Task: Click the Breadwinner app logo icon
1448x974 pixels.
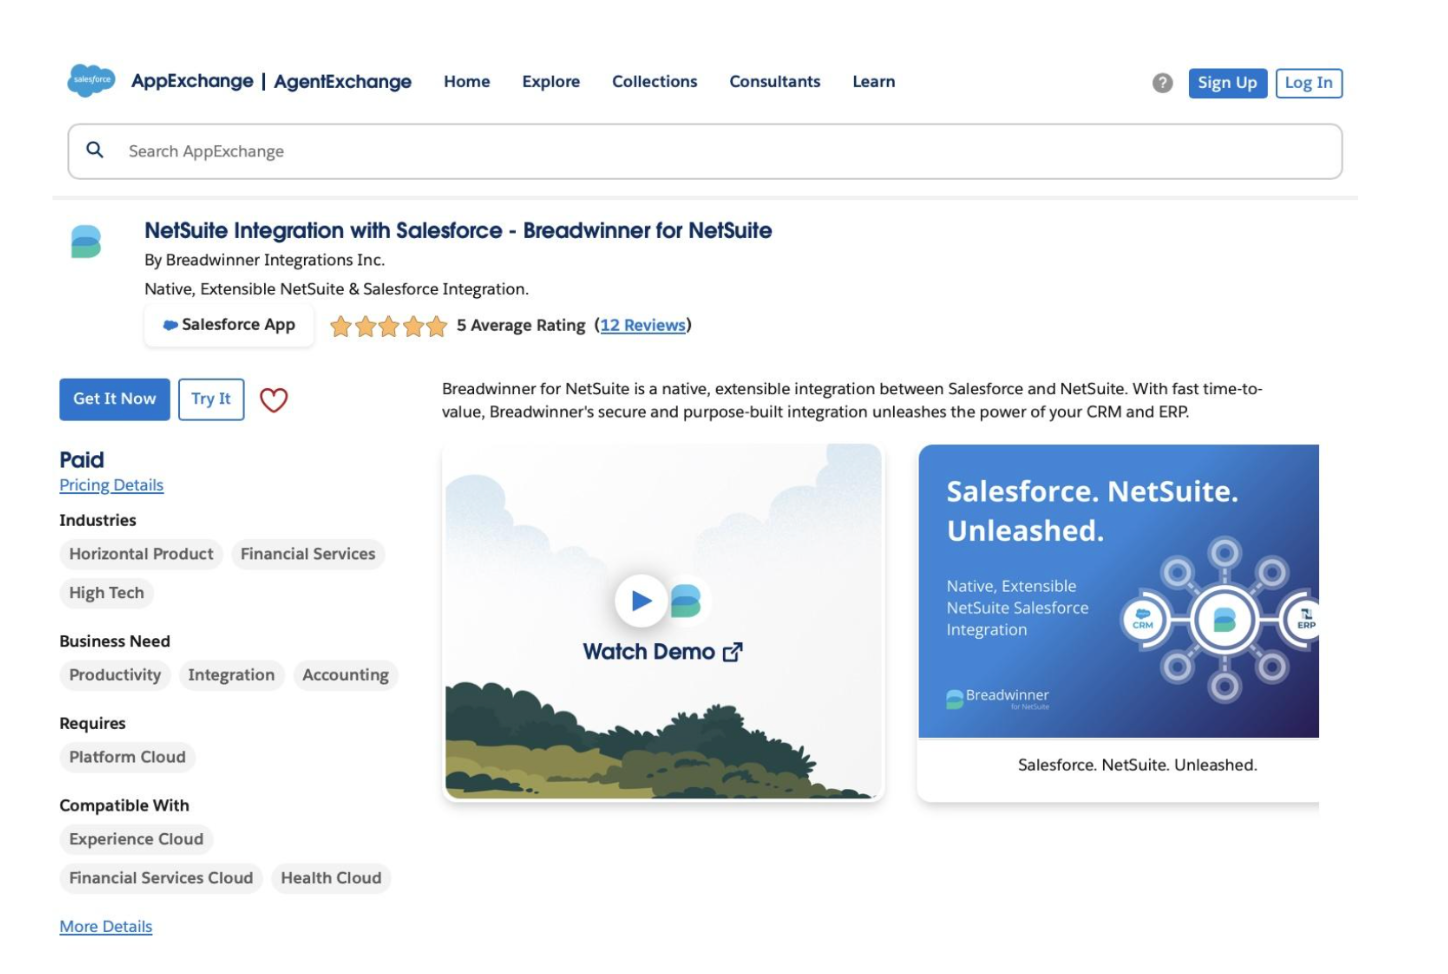Action: pyautogui.click(x=84, y=243)
